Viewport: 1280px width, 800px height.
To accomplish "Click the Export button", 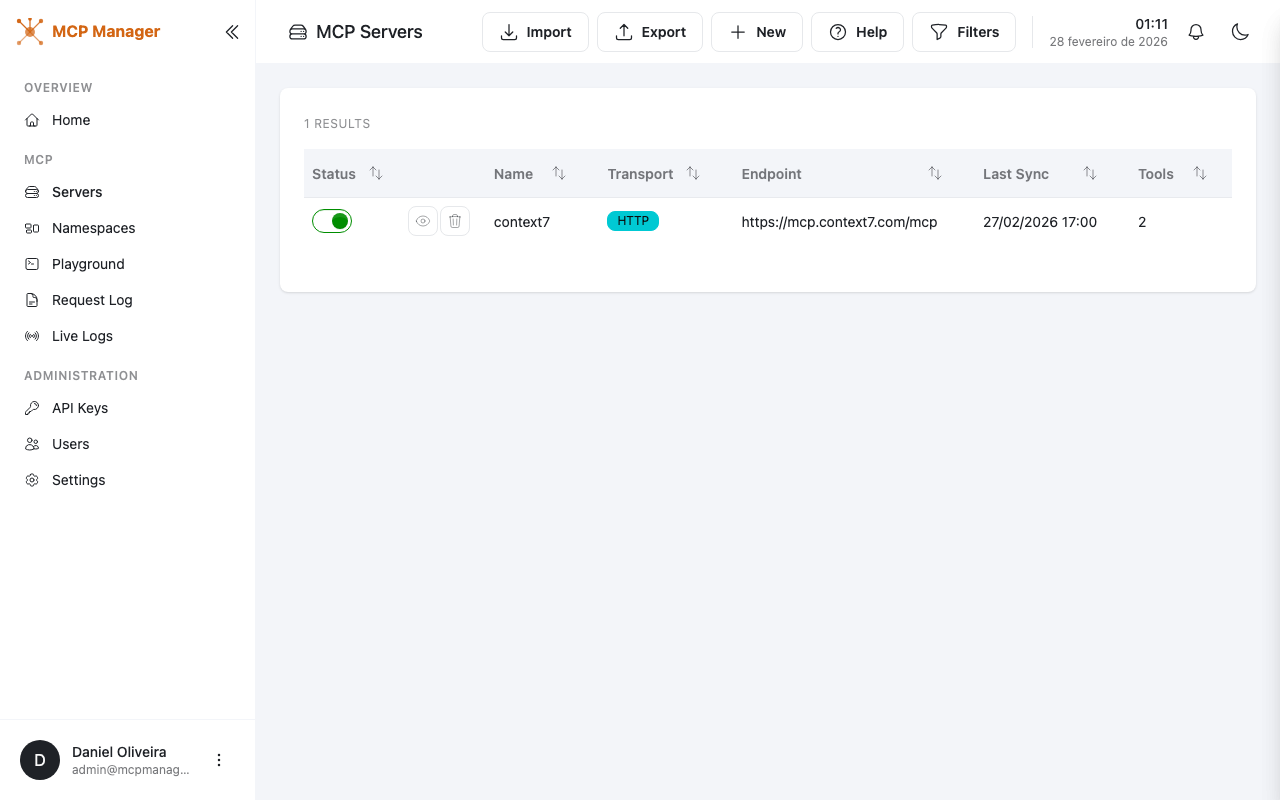I will tap(650, 32).
